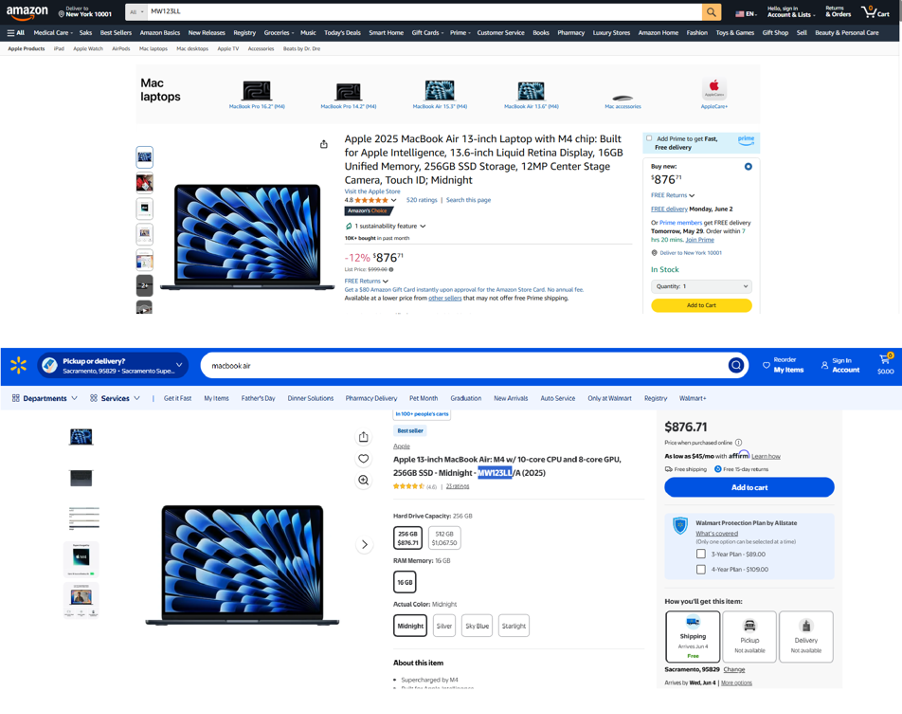Expand the sustainability feature chevron
Image resolution: width=902 pixels, height=714 pixels.
423,226
